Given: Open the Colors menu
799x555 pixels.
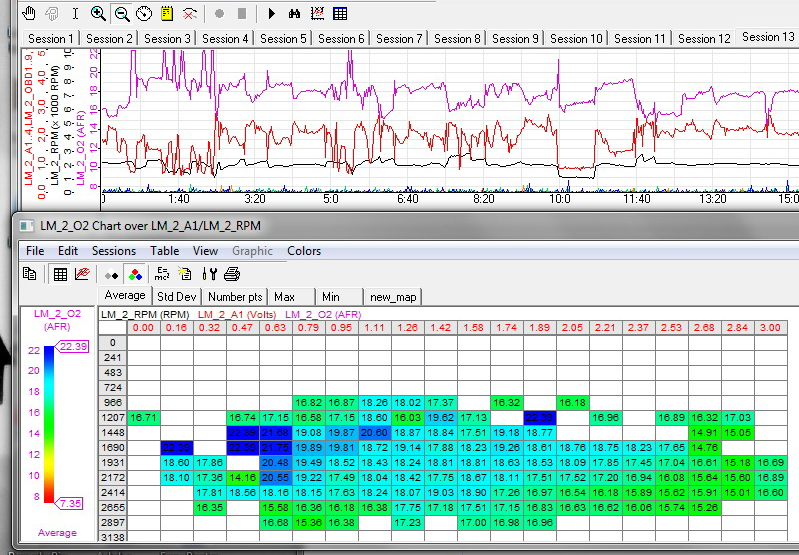Looking at the screenshot, I should pyautogui.click(x=304, y=251).
